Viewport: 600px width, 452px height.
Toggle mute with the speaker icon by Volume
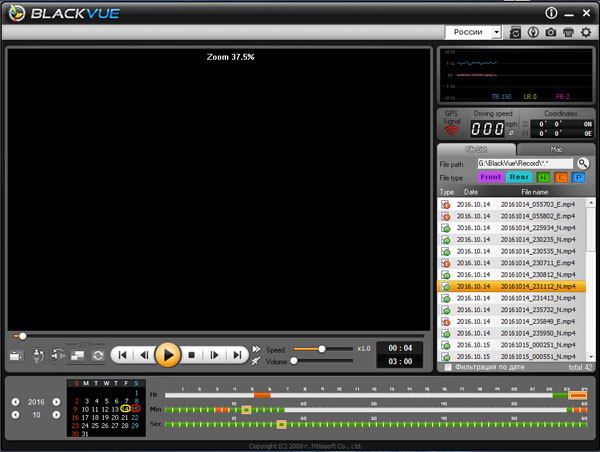click(256, 361)
